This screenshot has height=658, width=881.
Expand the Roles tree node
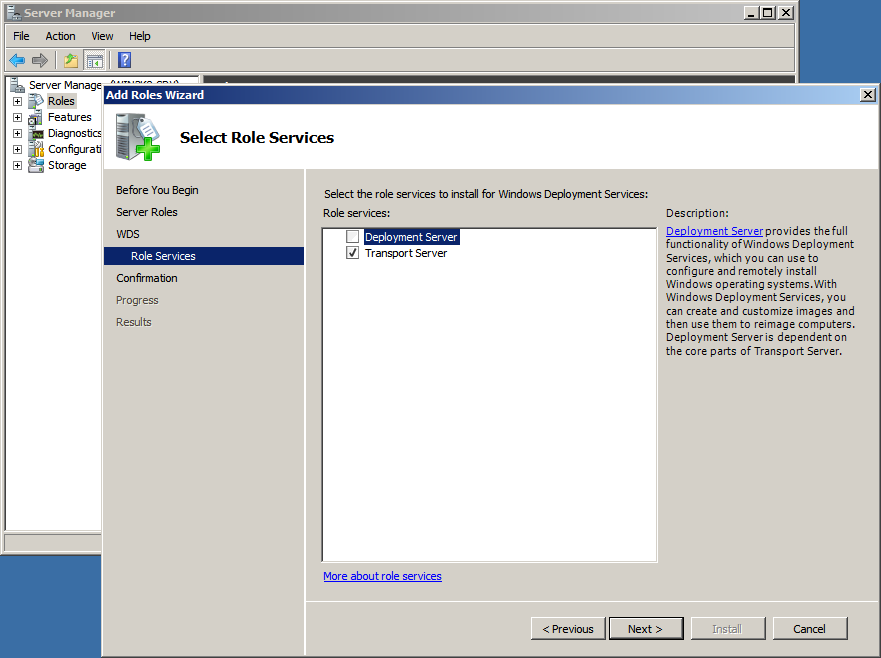coord(17,102)
